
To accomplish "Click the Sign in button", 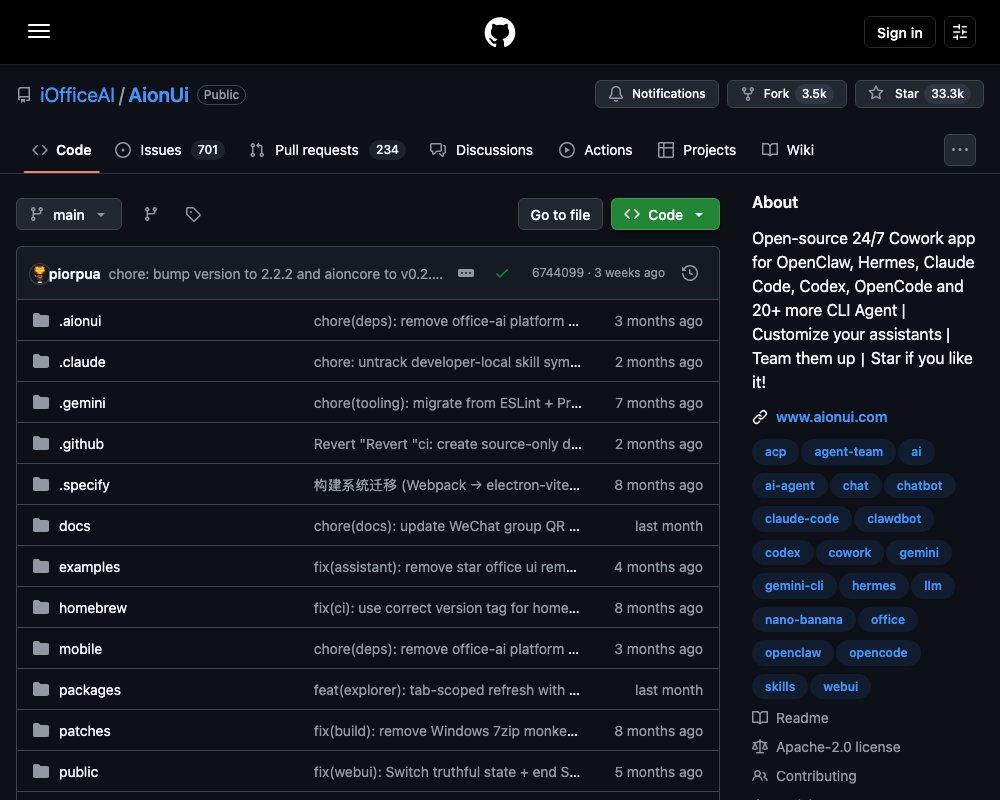I will click(x=899, y=32).
